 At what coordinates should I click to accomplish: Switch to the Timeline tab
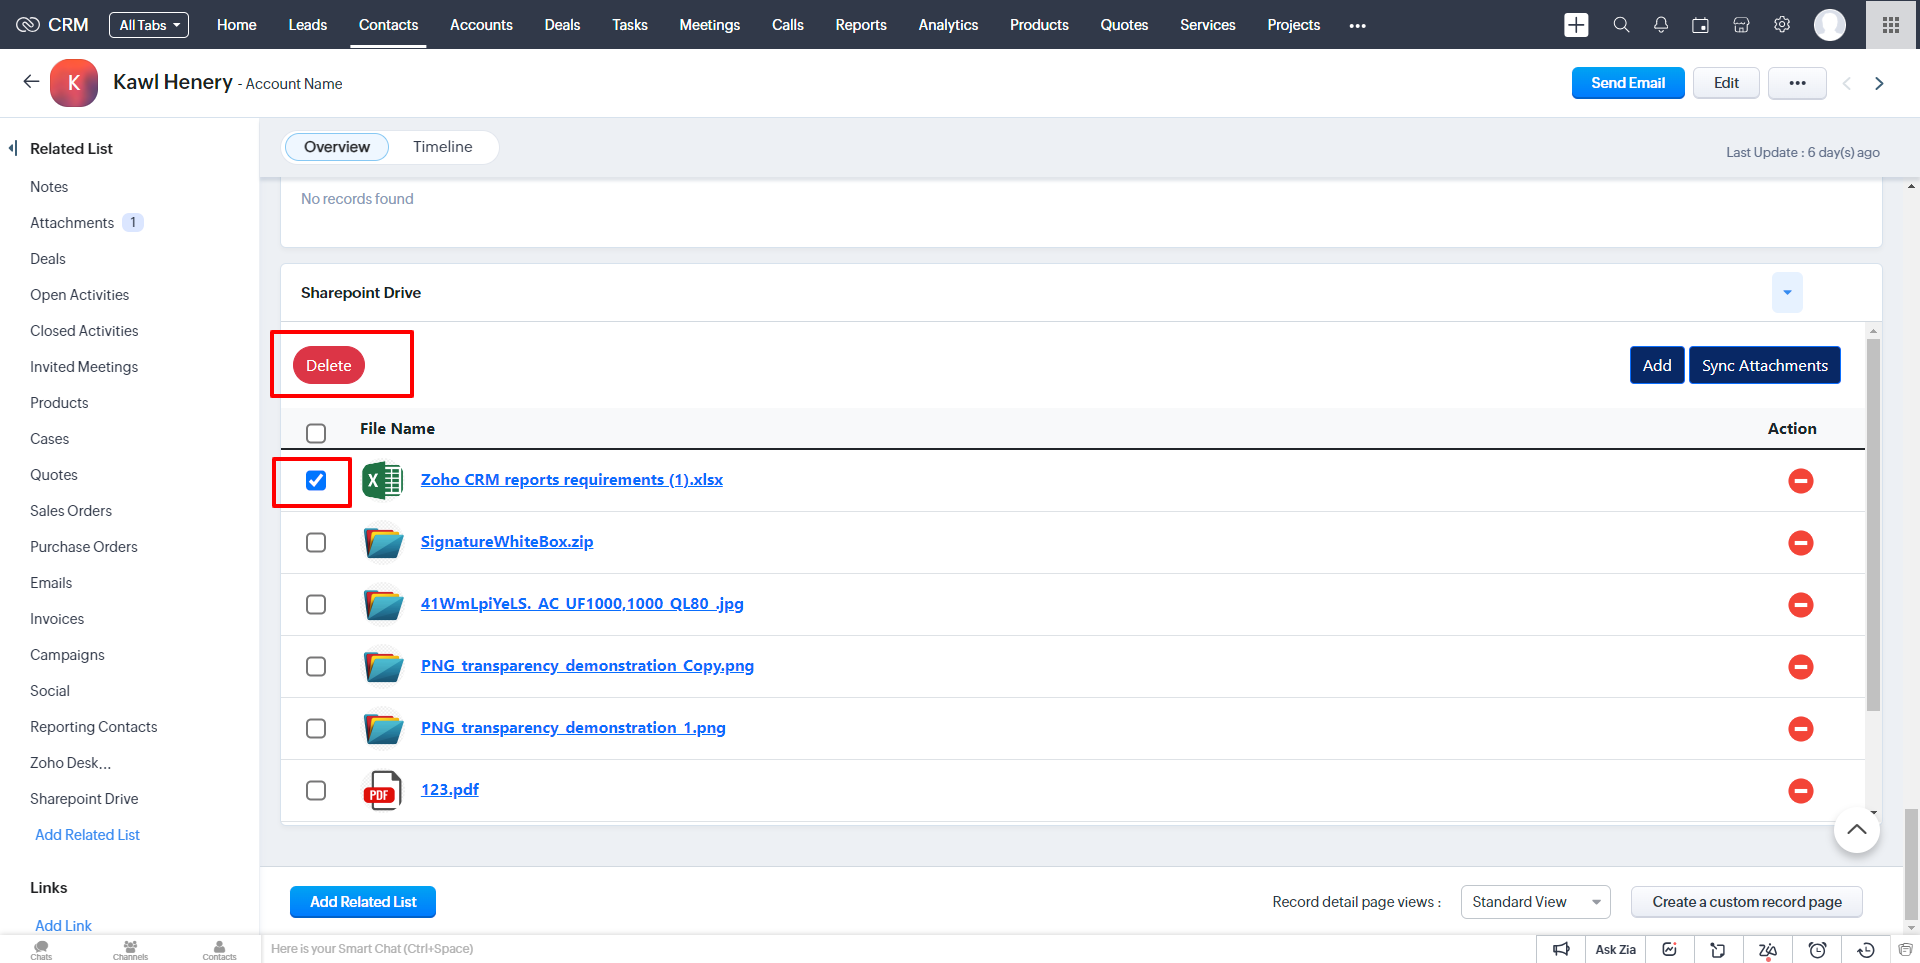(x=442, y=147)
